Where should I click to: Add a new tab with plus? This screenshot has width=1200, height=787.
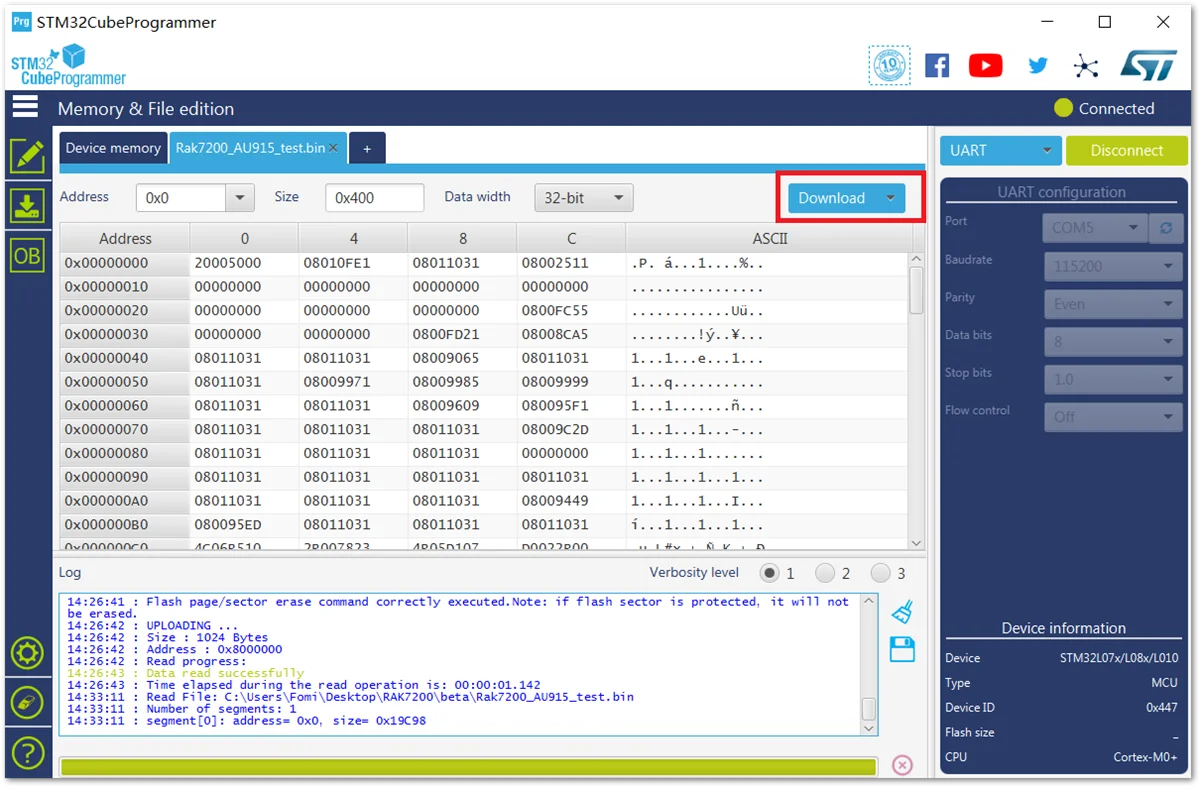tap(367, 148)
